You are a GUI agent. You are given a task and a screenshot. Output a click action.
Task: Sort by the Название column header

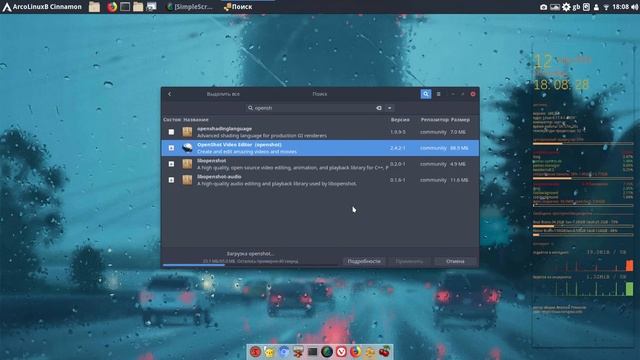point(196,120)
